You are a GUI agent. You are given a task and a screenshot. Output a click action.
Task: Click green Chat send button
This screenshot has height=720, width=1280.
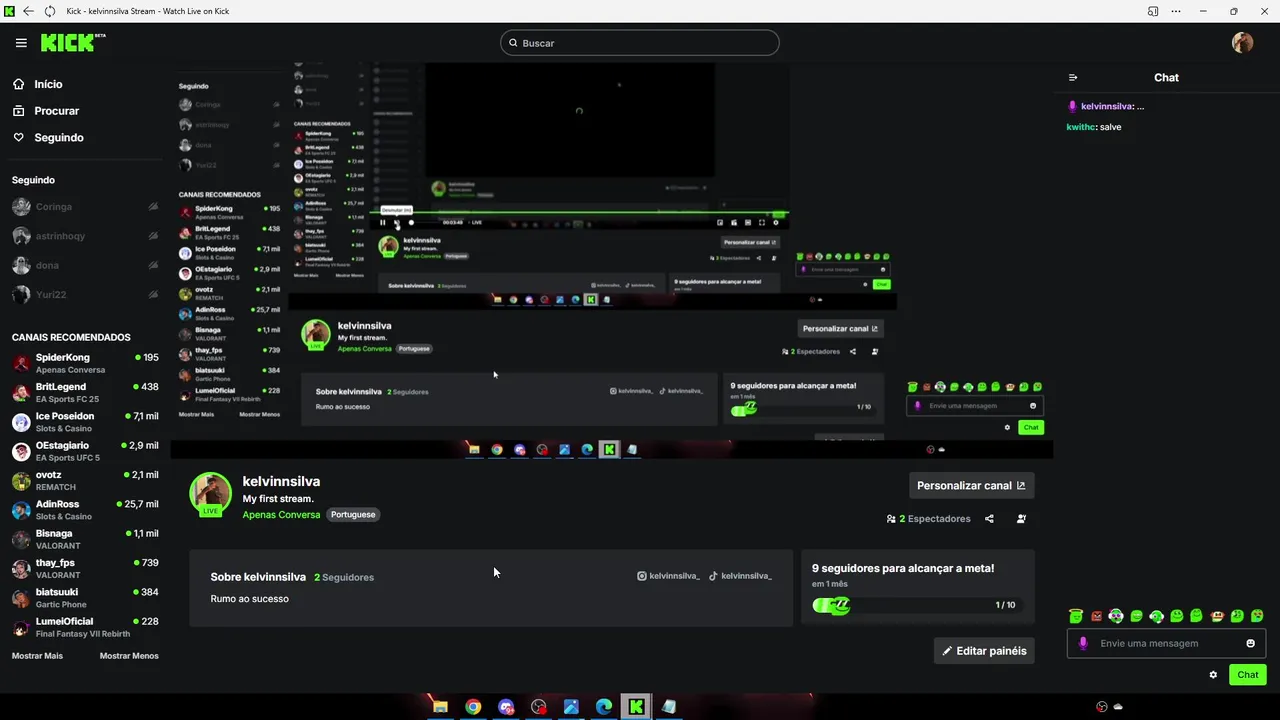[x=1247, y=675]
